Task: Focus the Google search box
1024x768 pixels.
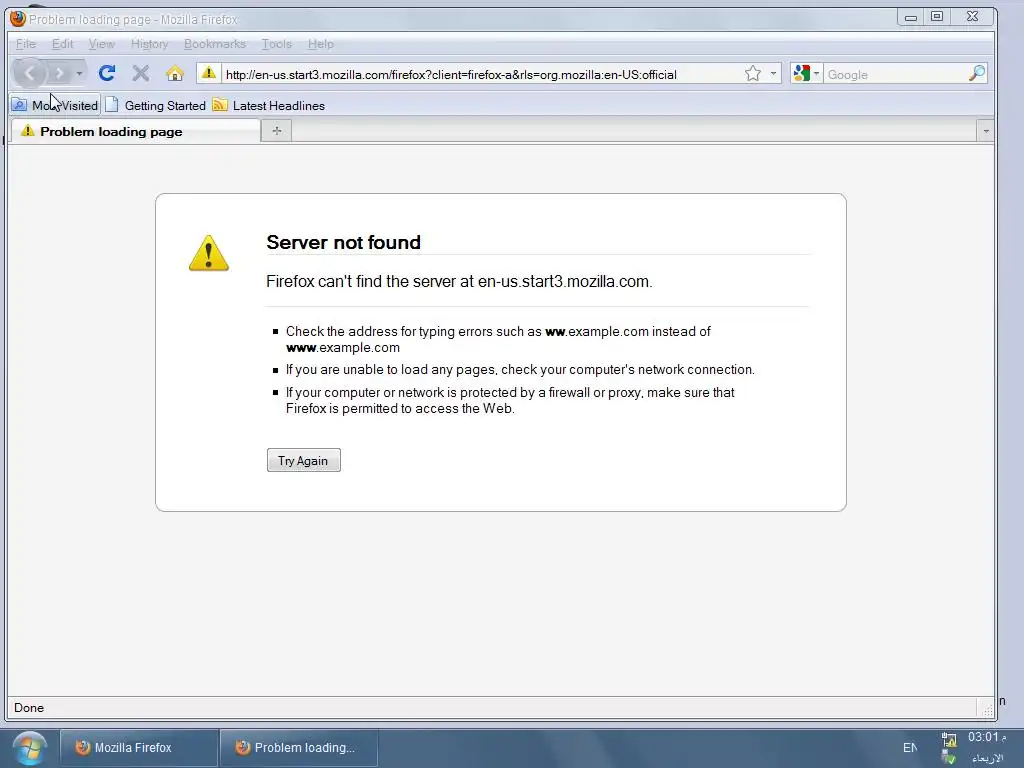Action: (x=895, y=74)
